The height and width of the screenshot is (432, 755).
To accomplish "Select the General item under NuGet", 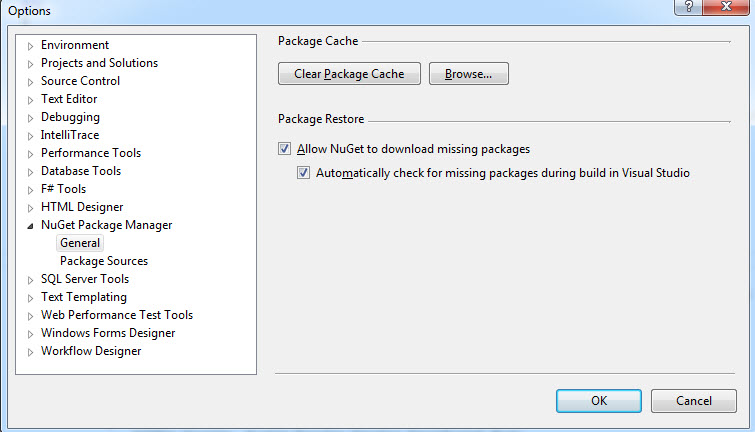I will click(x=80, y=243).
